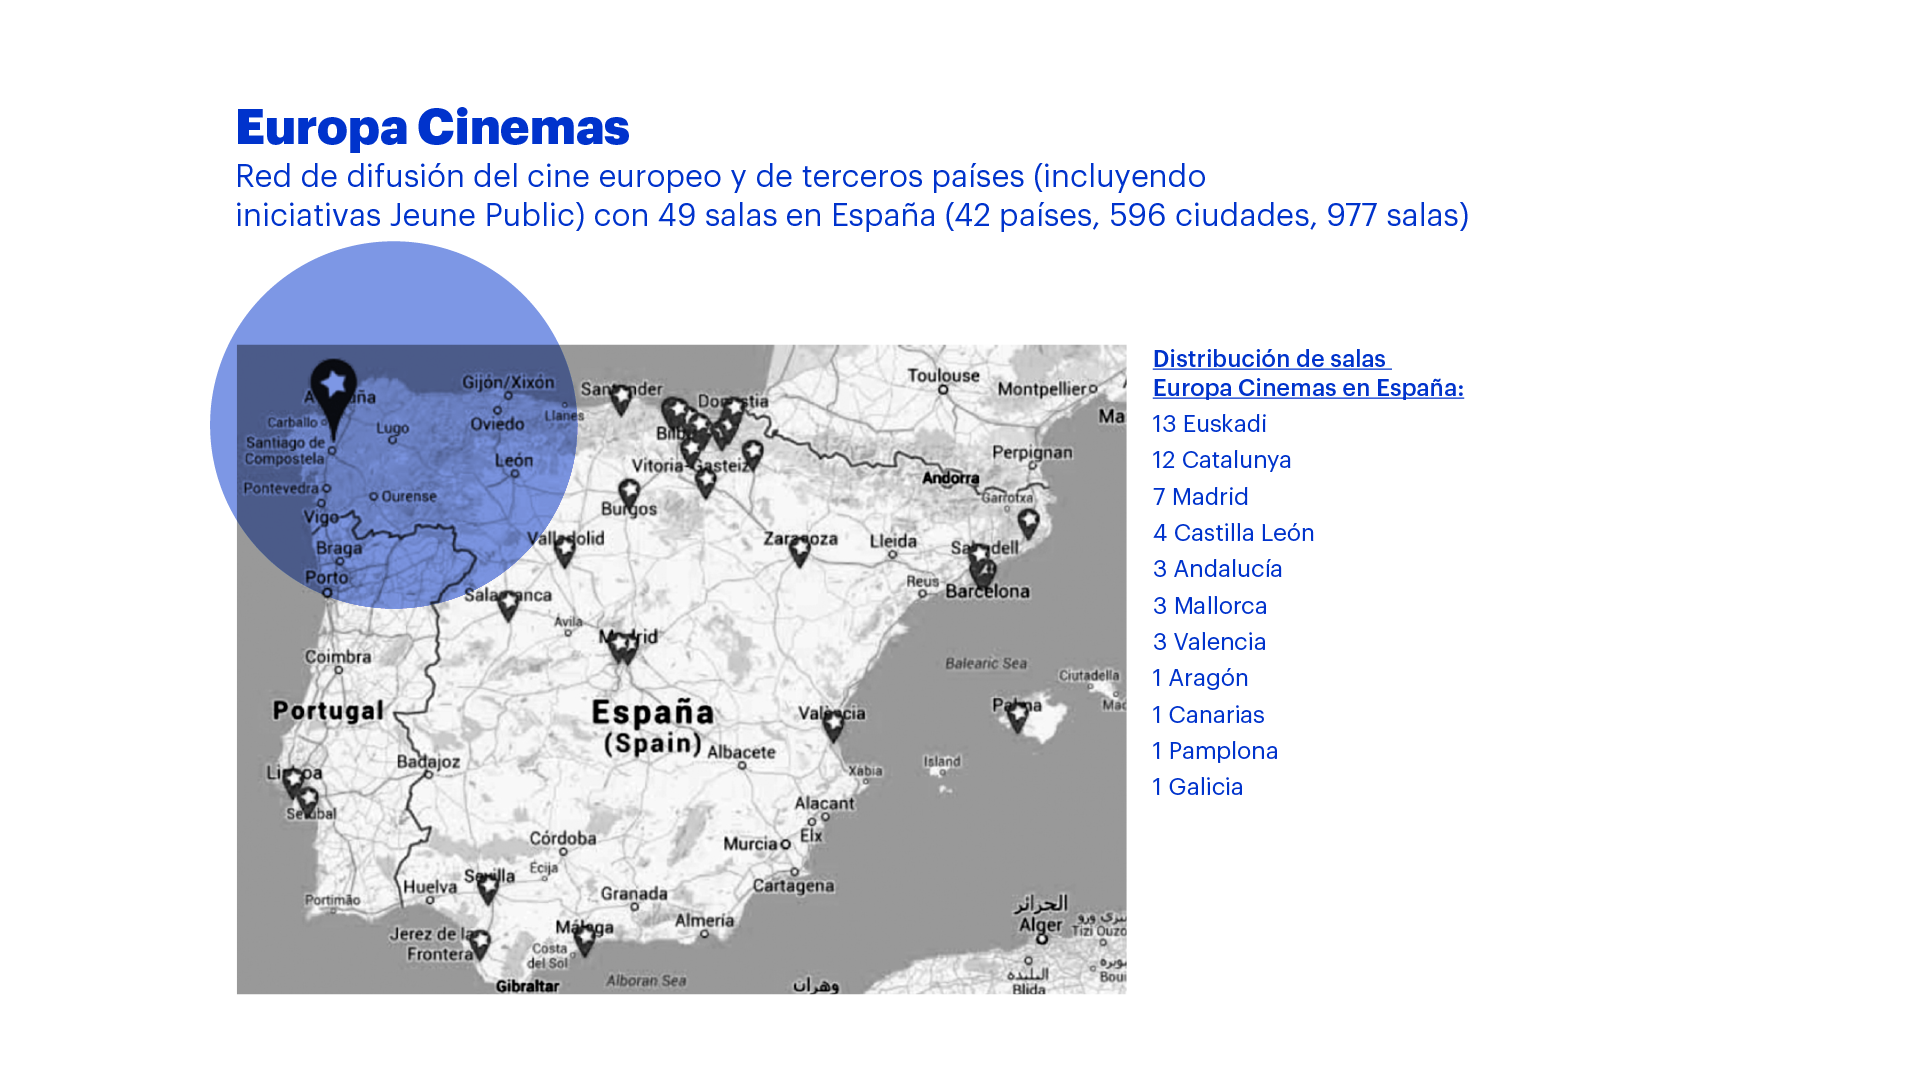Viewport: 1920px width, 1080px height.
Task: Select the '13 Euskadi' list entry
Action: [x=1209, y=424]
